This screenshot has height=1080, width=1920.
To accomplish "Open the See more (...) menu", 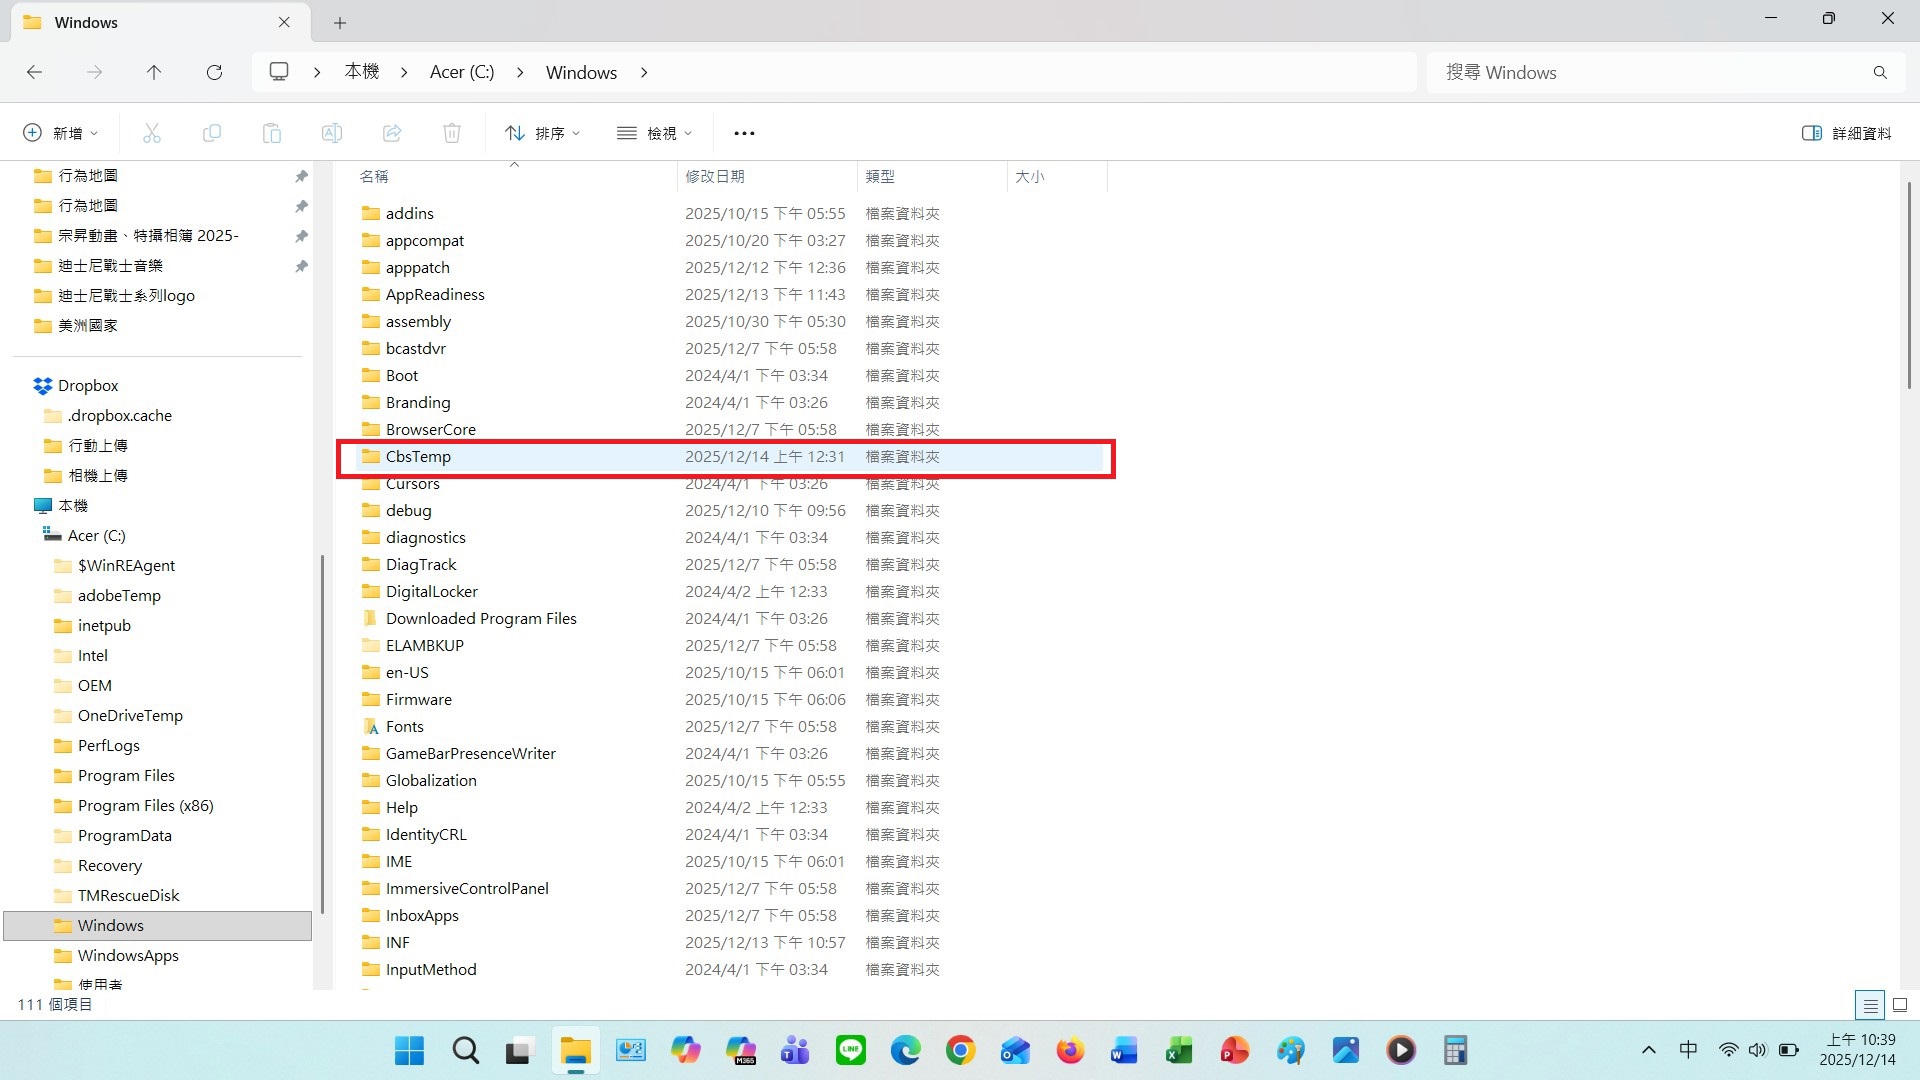I will (x=744, y=132).
